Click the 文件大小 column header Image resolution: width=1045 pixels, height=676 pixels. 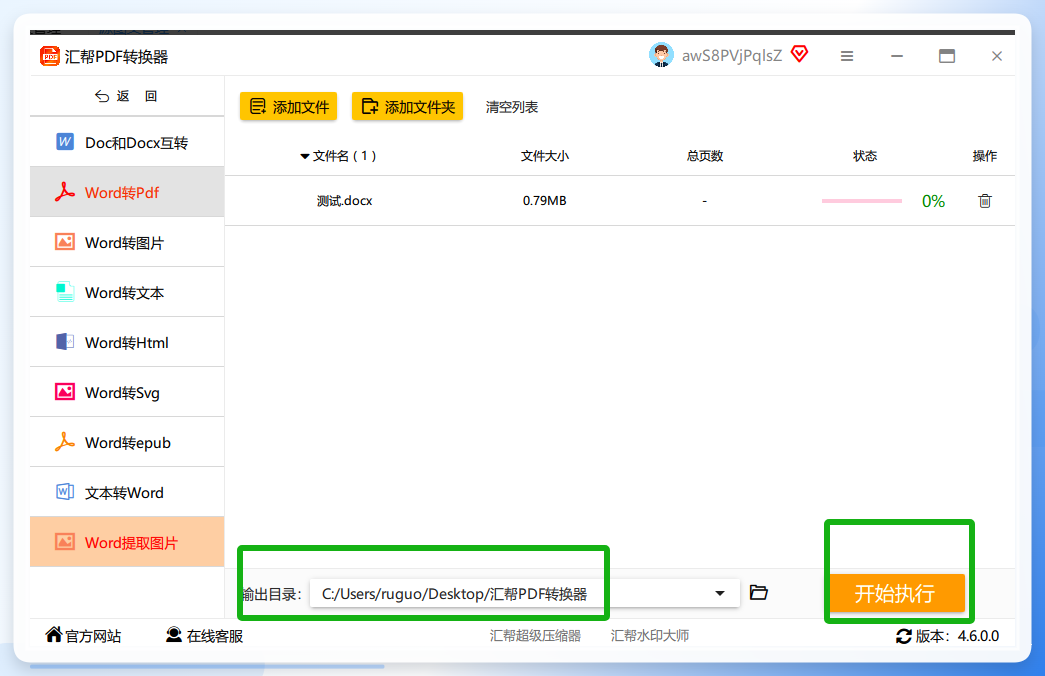(x=544, y=156)
